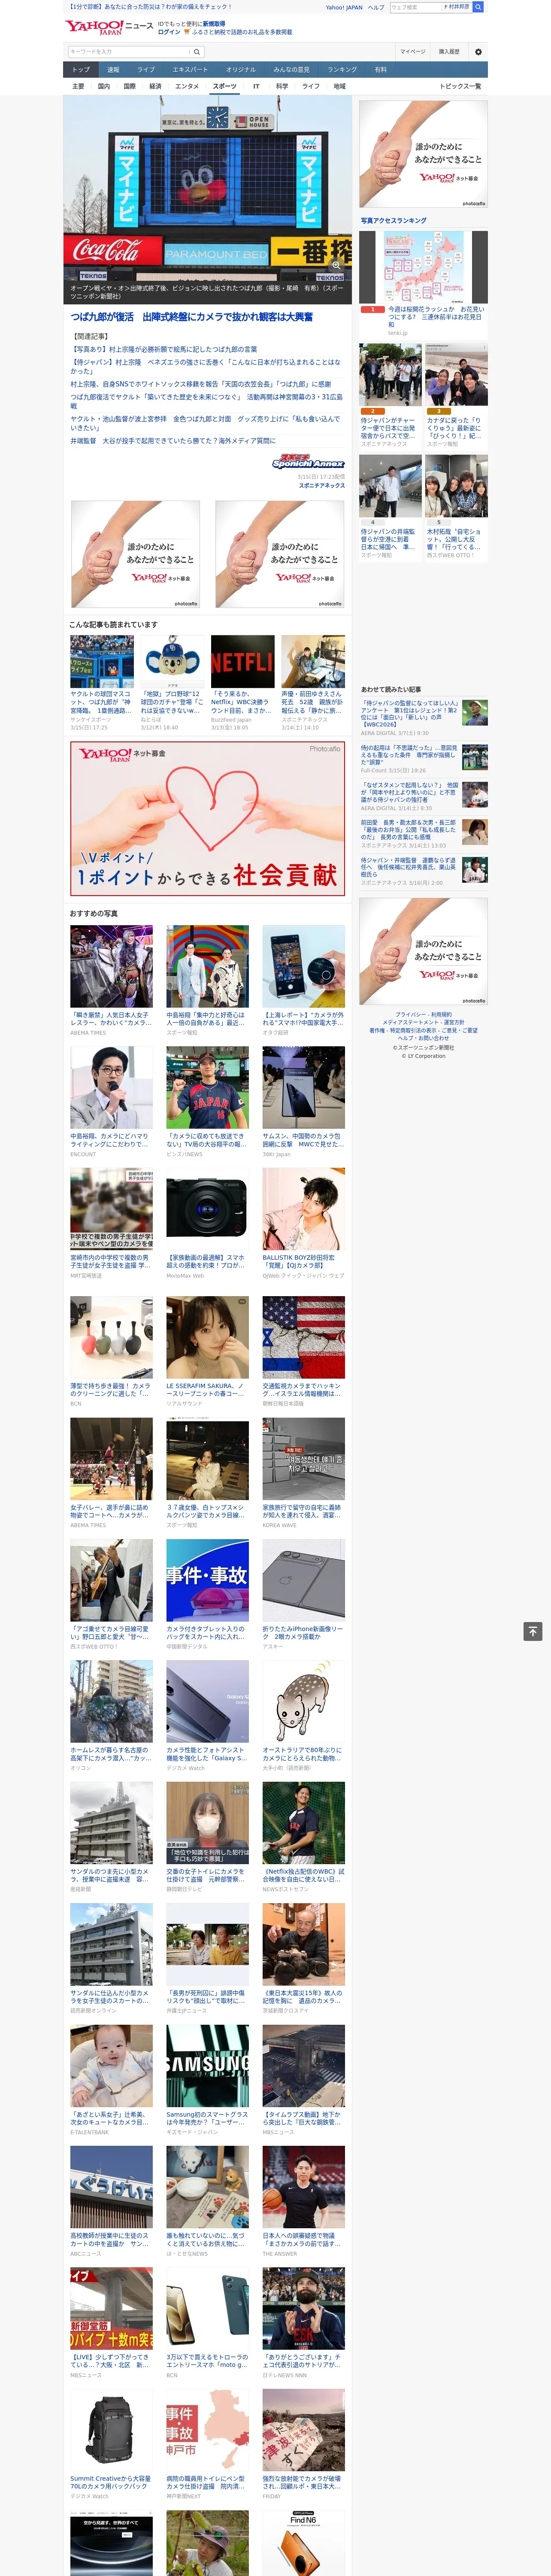Click the Yahoo! JAPAN News logo
The height and width of the screenshot is (2576, 551).
point(109,27)
